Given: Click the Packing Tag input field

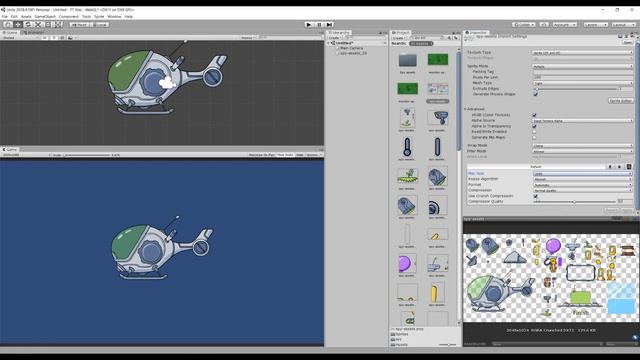Looking at the screenshot, I should point(582,72).
